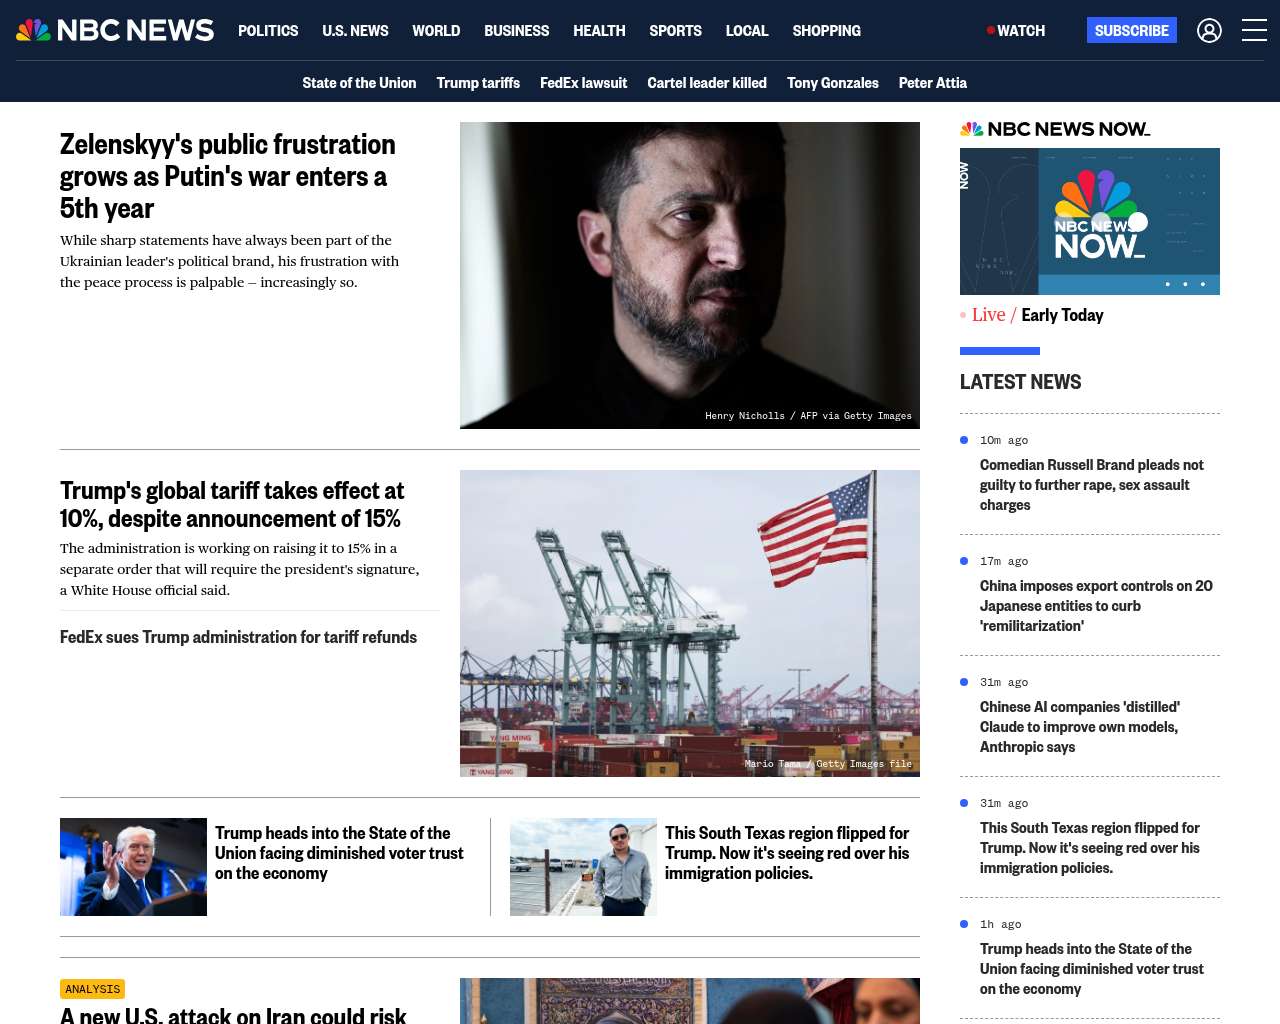Open the Zelenskyy portrait photo
This screenshot has width=1280, height=1024.
coord(690,275)
